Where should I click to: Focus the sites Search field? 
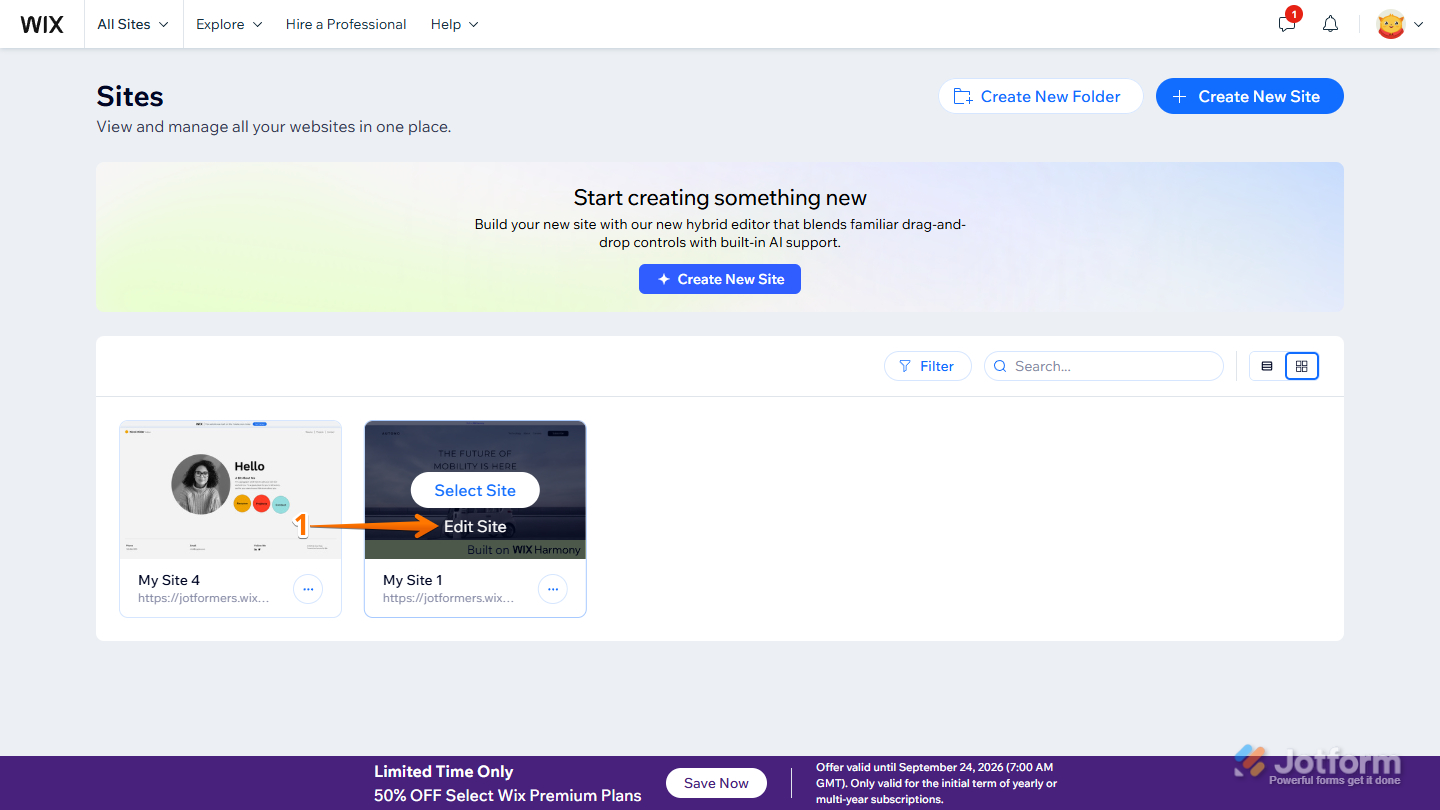tap(1104, 366)
